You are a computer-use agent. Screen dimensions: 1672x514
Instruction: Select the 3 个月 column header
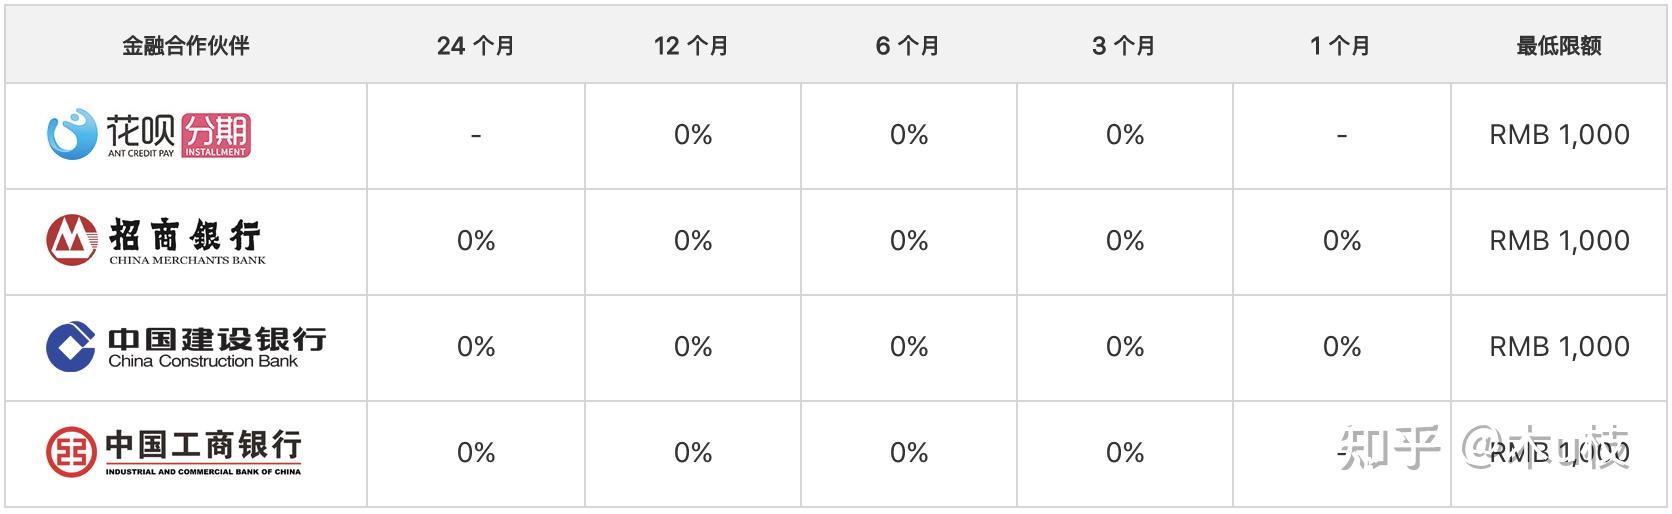click(x=1124, y=45)
